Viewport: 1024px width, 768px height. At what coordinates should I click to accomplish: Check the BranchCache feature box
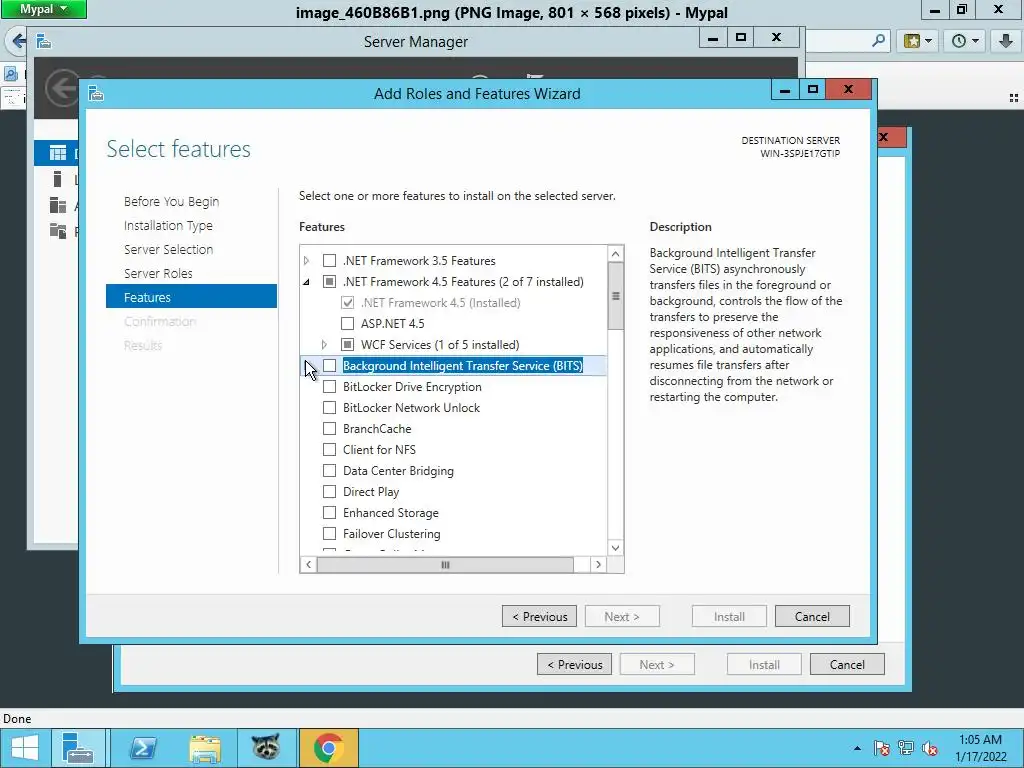pos(330,428)
